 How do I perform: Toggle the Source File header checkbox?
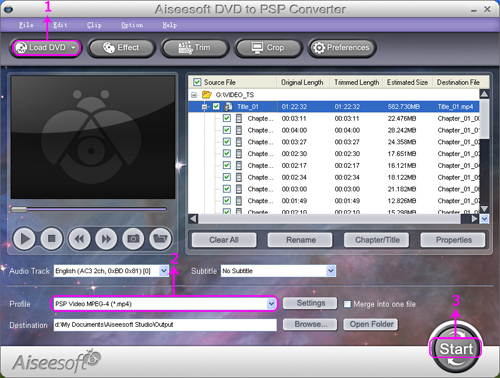point(197,82)
